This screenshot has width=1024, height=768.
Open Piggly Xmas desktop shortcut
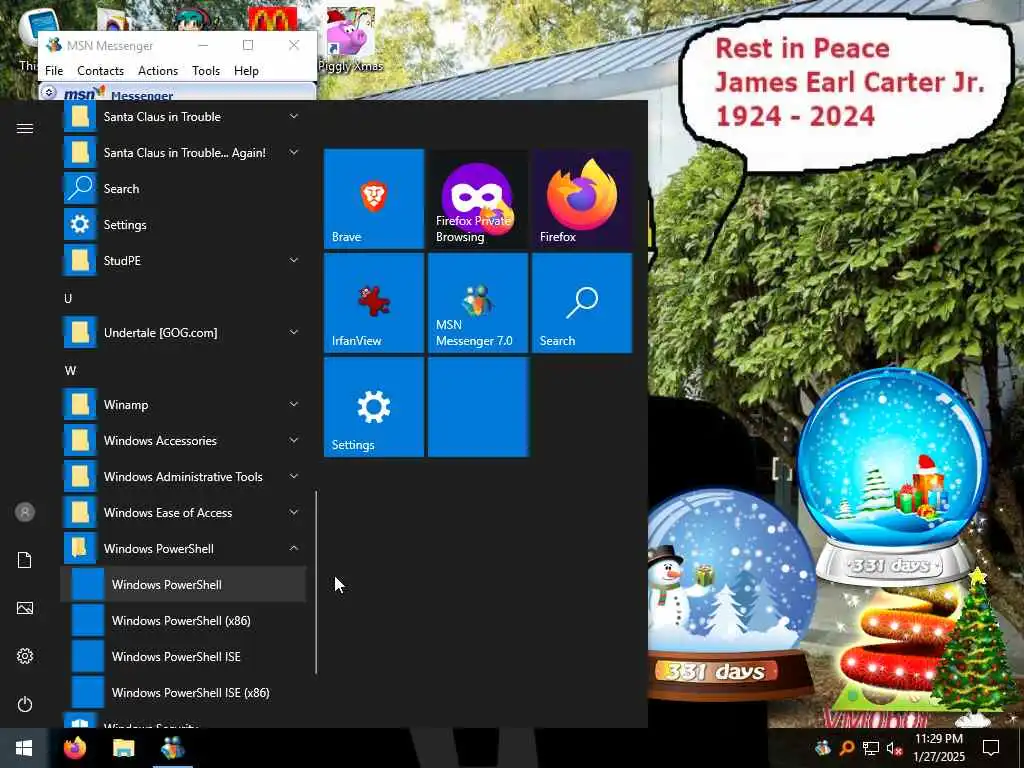(351, 39)
